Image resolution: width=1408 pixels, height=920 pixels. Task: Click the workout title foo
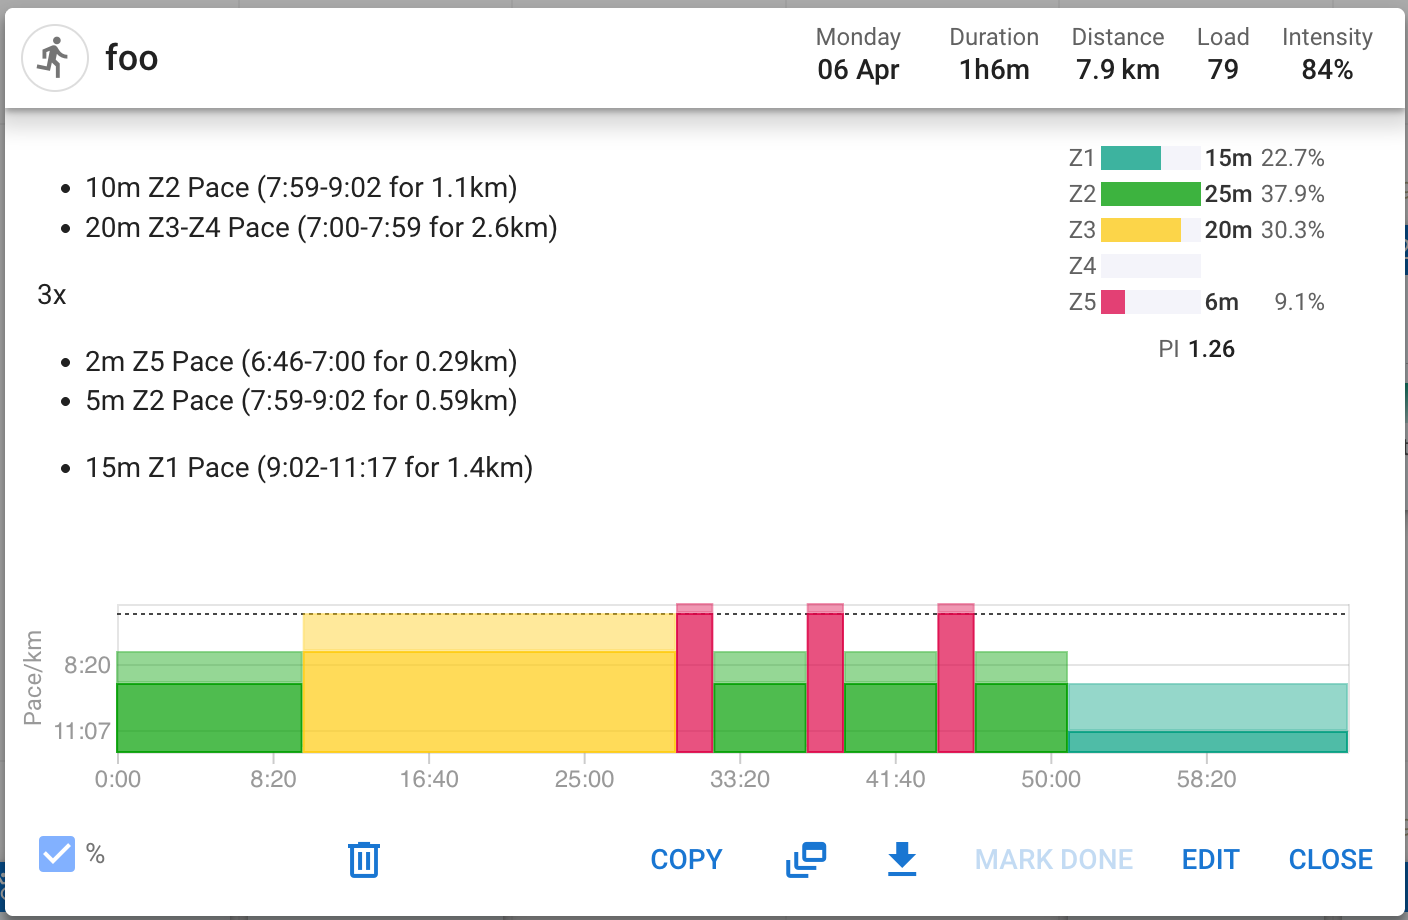click(131, 58)
